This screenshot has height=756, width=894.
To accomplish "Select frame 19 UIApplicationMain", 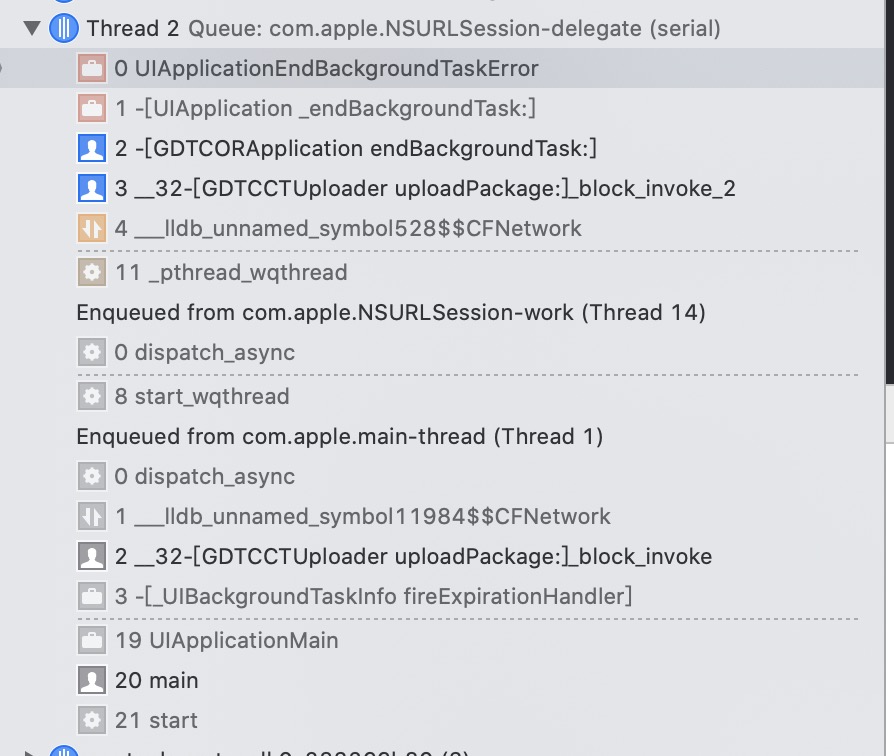I will click(442, 640).
